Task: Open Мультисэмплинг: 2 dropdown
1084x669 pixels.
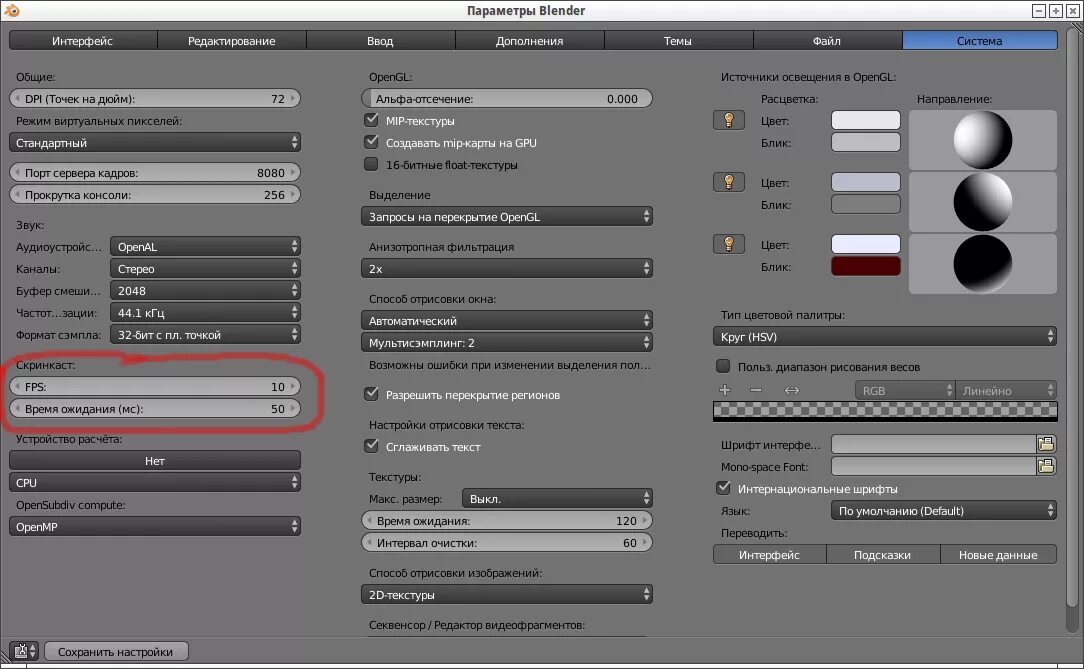Action: (x=507, y=343)
